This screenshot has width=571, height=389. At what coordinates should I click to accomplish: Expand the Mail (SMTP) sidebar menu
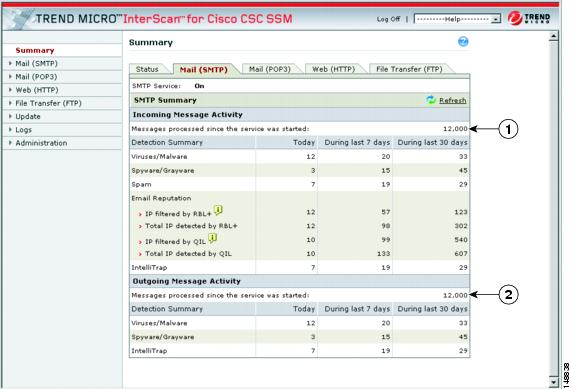[36, 63]
